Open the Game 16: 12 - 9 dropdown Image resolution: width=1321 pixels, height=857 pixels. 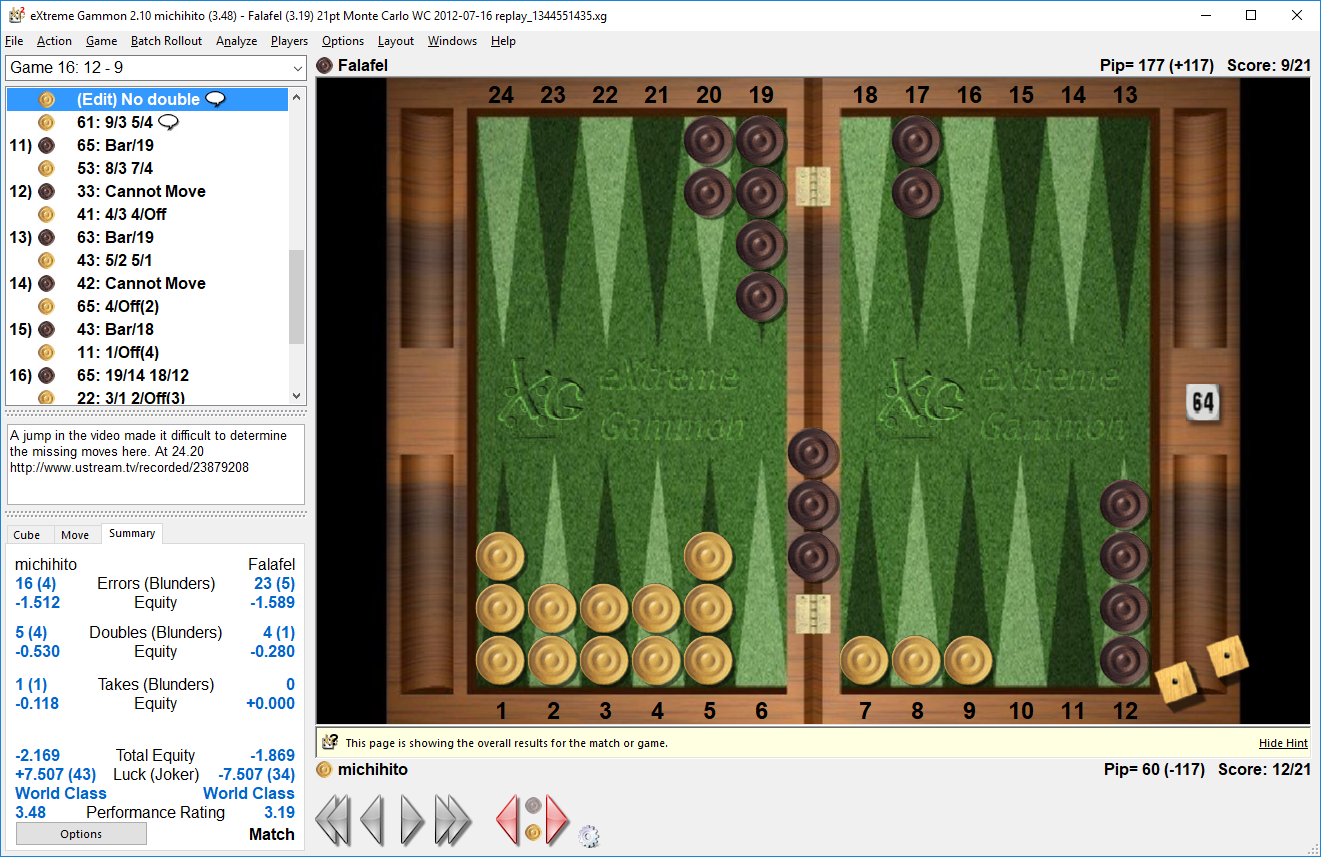coord(156,68)
